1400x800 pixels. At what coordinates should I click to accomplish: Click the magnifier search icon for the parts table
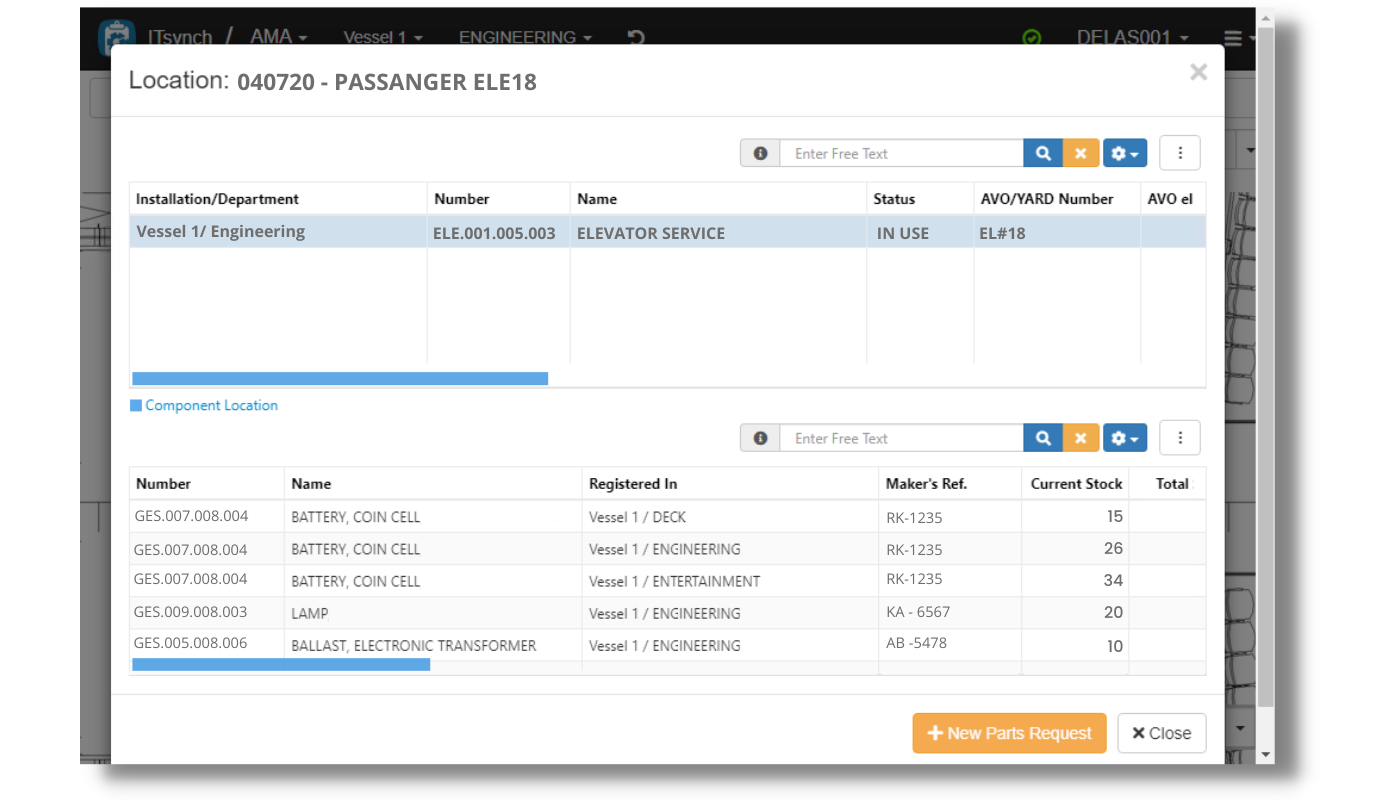(x=1043, y=437)
